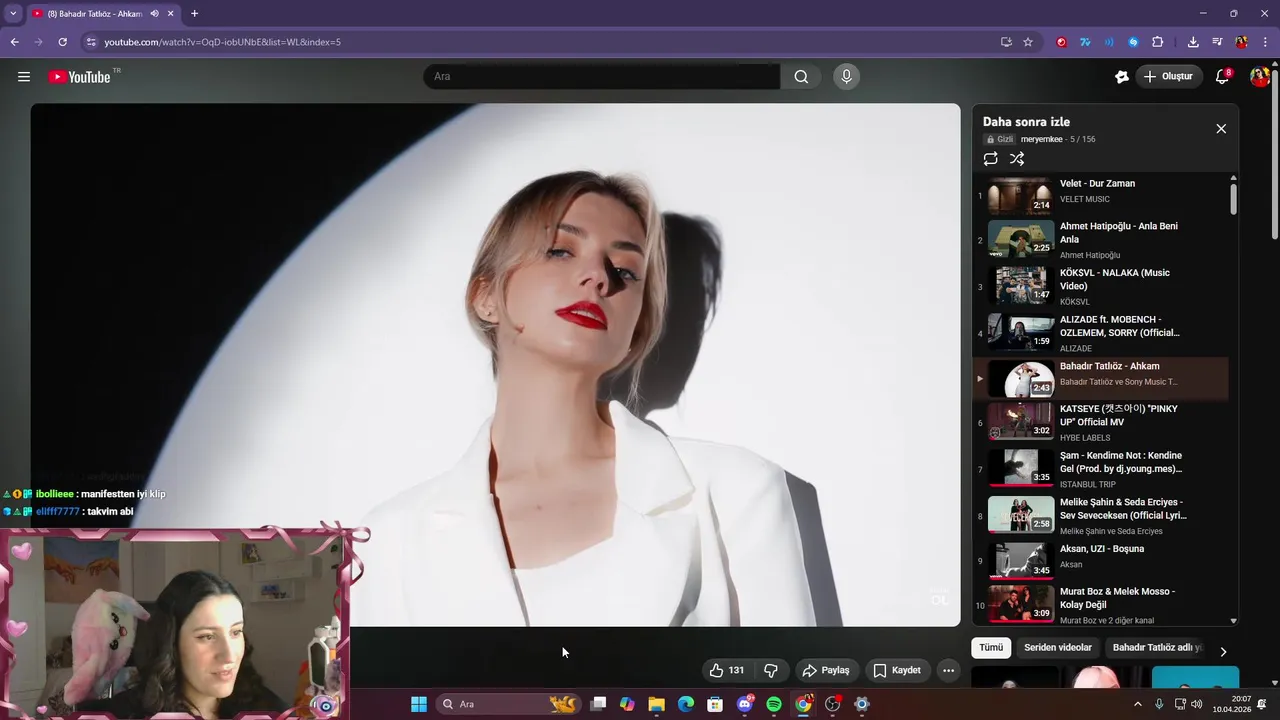Play KÖKSVL - NALAKA music video
Image resolution: width=1280 pixels, height=720 pixels.
[x=1100, y=287]
